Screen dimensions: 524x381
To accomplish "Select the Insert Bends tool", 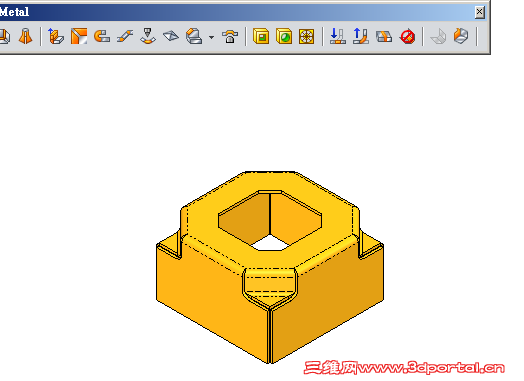I will 461,36.
